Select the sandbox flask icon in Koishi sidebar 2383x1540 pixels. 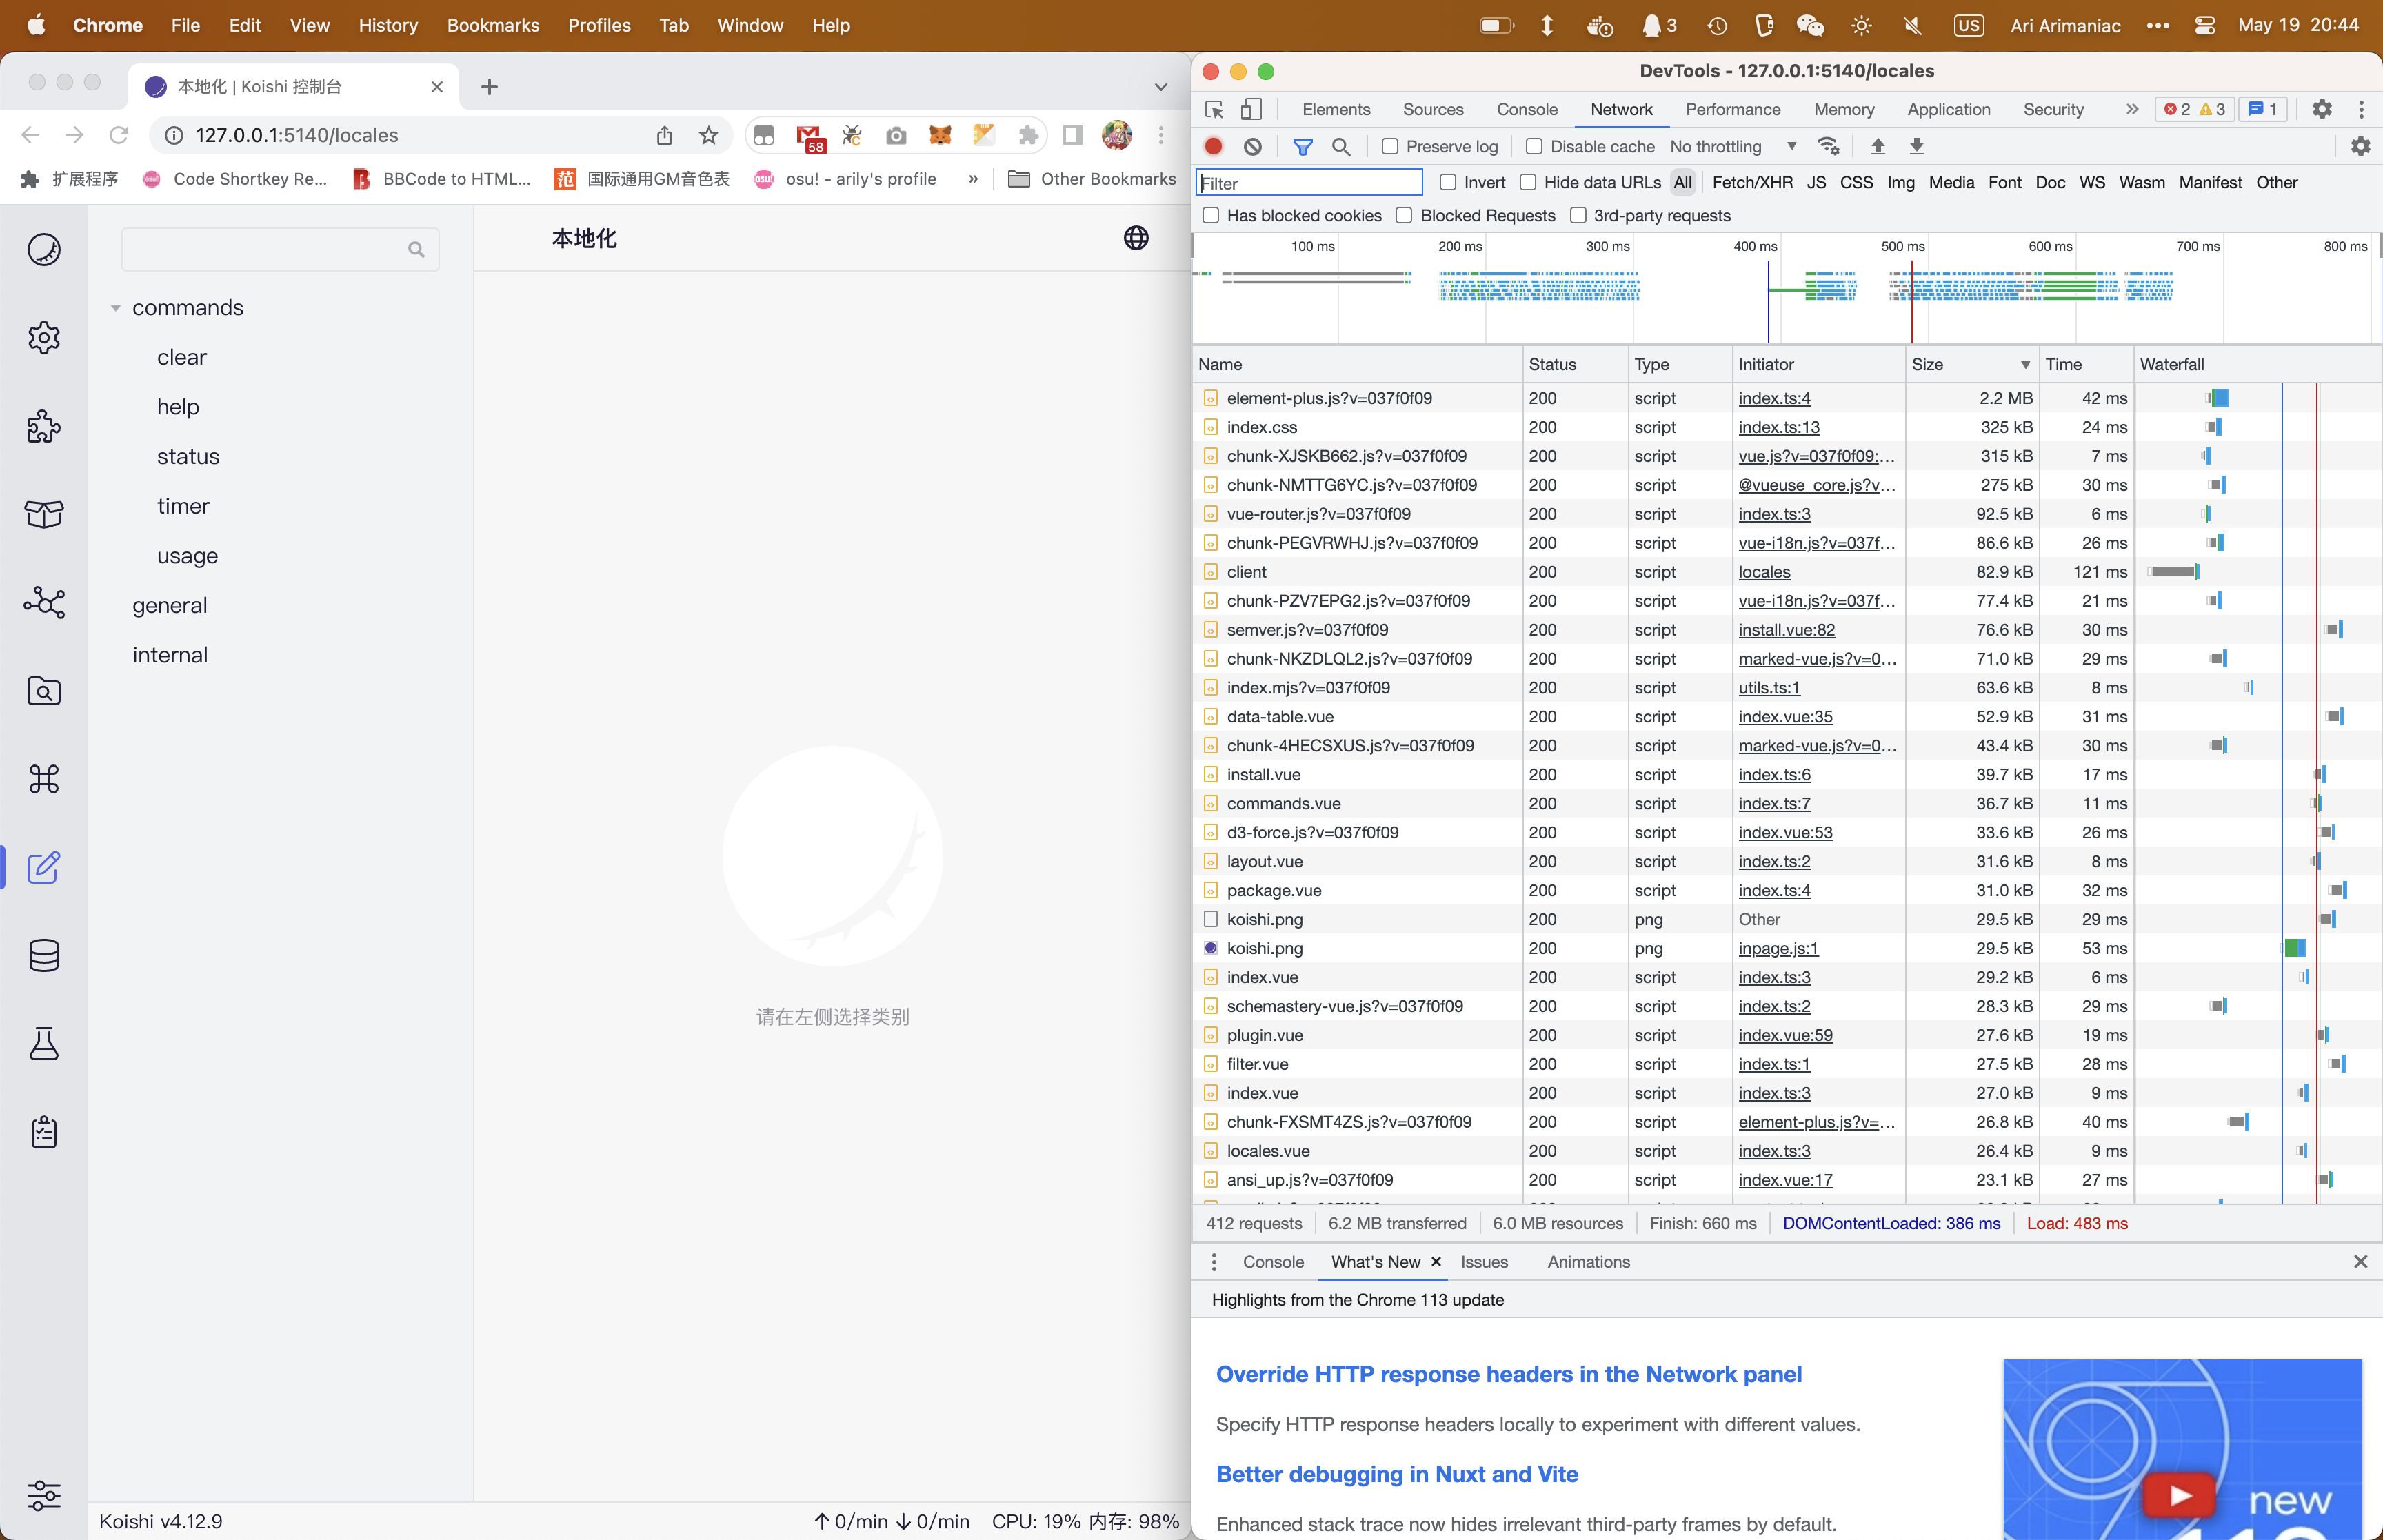click(44, 1044)
